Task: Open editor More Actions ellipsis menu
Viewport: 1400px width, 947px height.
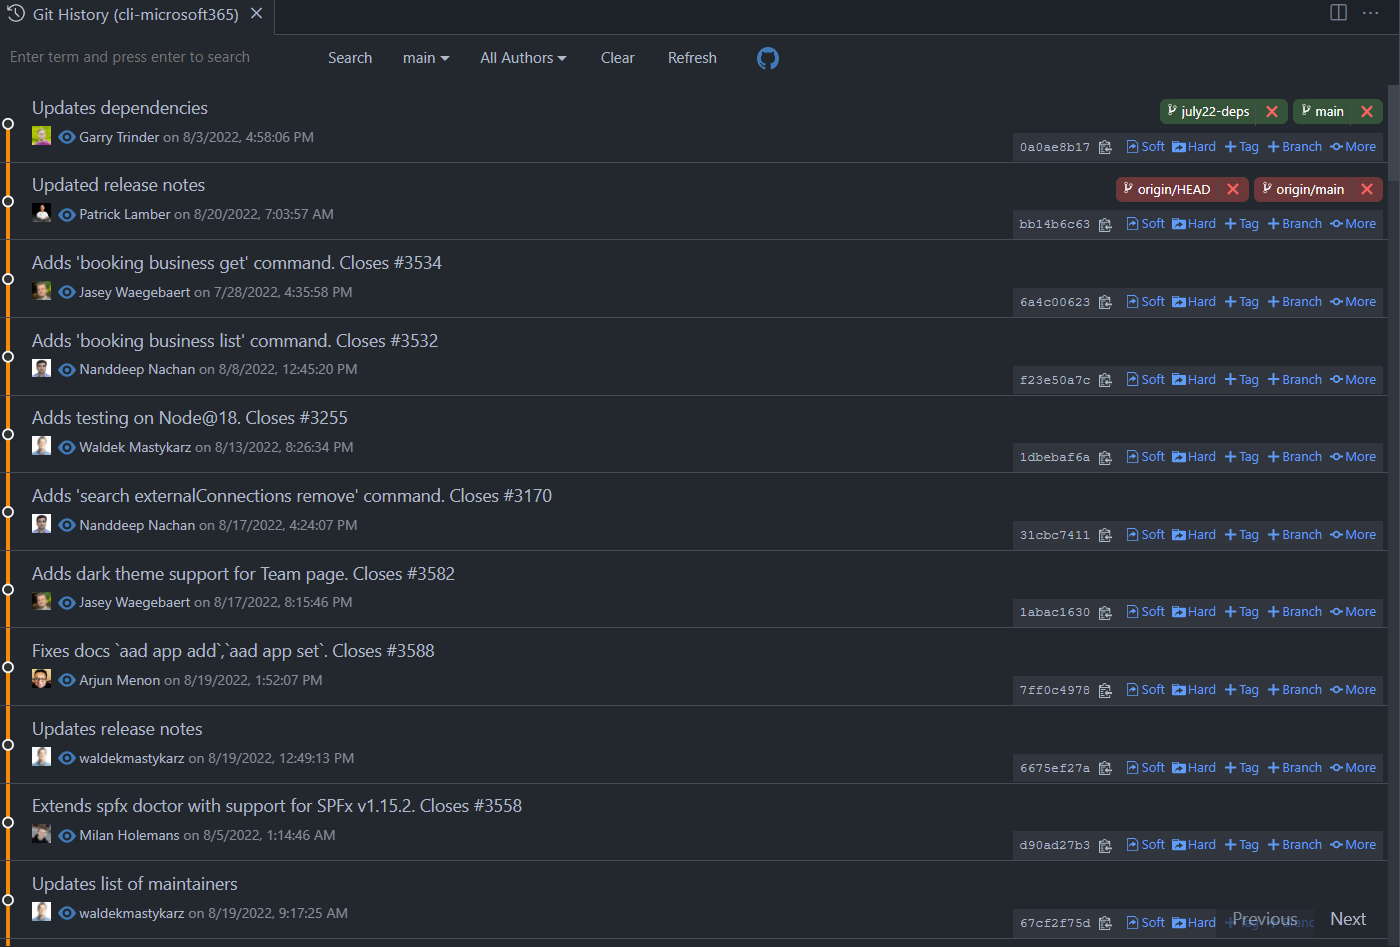Action: click(1370, 13)
